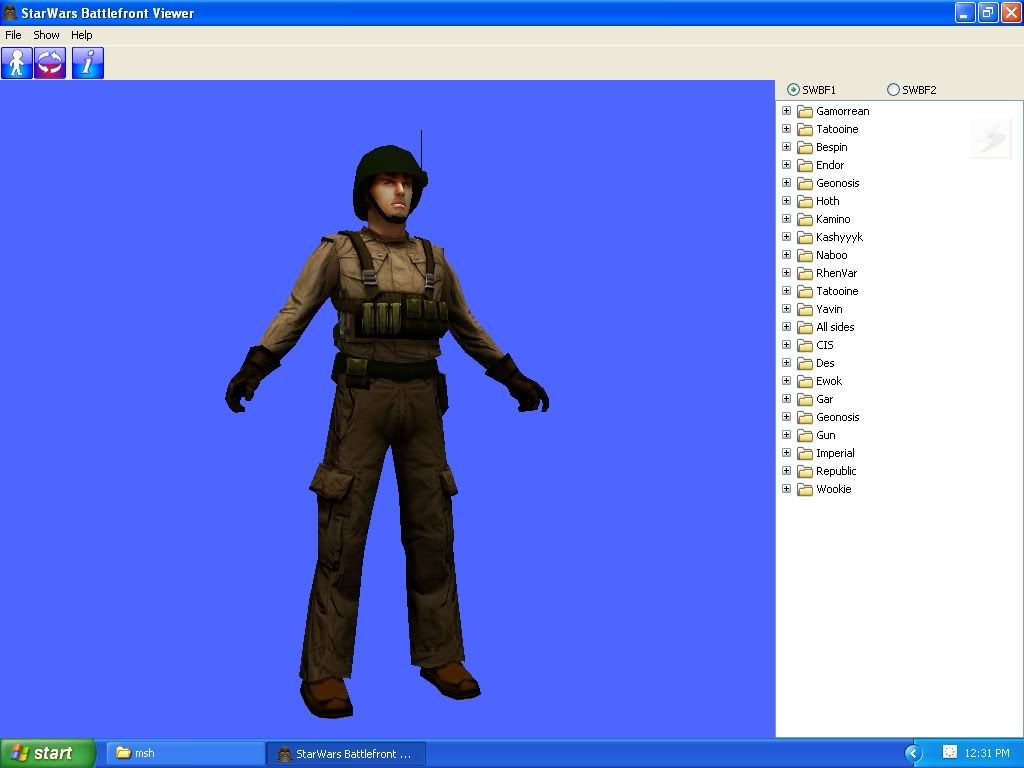Expand the All sides tree node

click(x=786, y=327)
